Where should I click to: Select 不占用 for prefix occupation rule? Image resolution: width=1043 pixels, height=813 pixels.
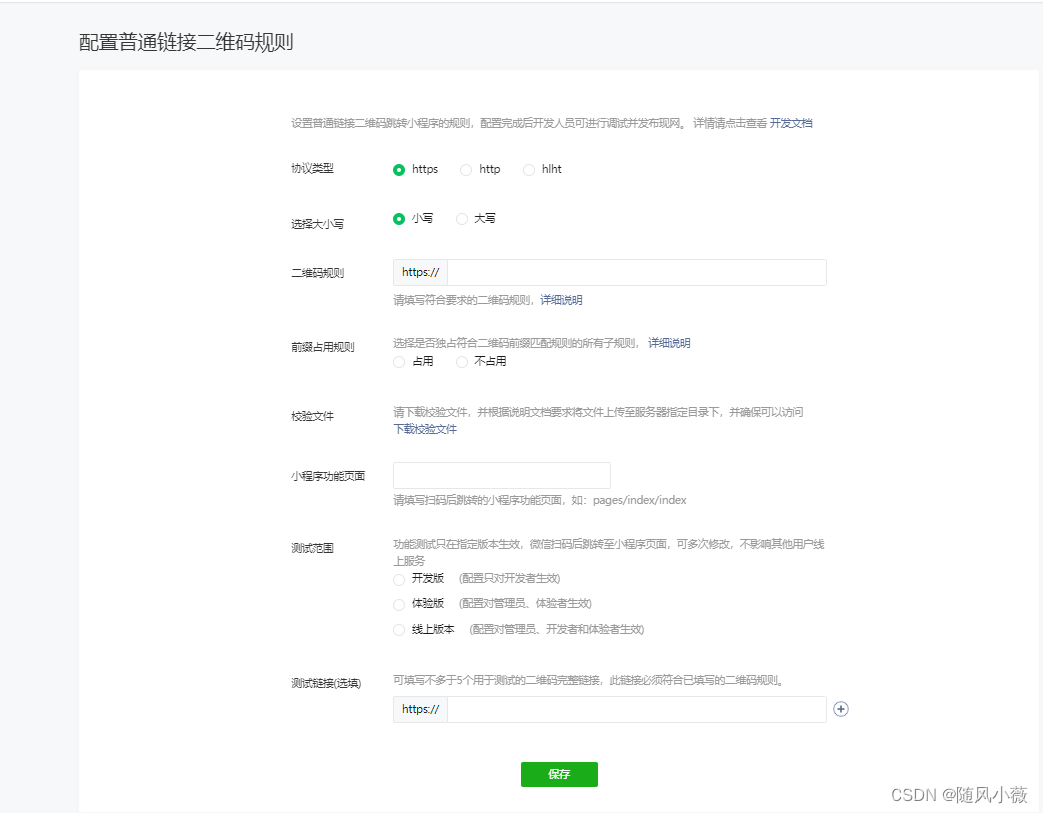click(x=460, y=362)
